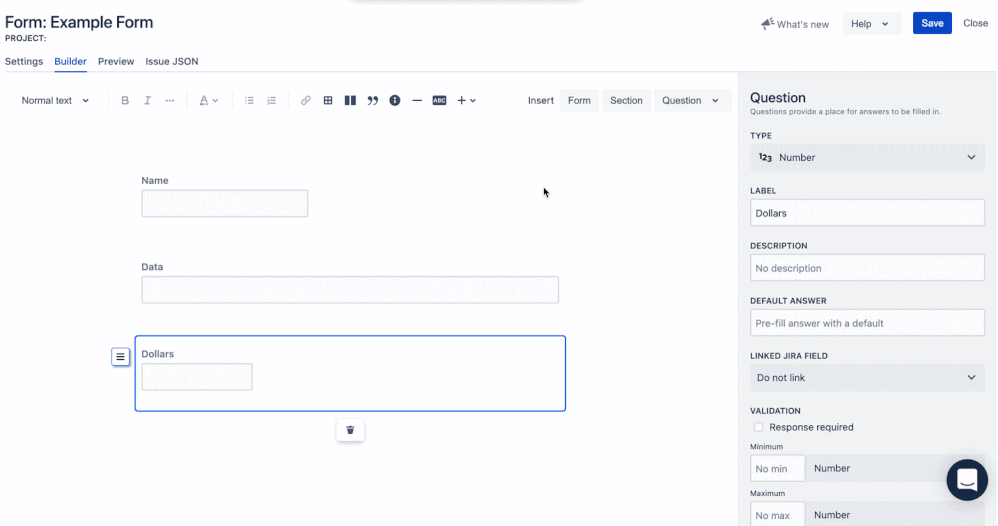Viewport: 998px width, 526px height.
Task: Open more formatting options ellipsis
Action: click(x=170, y=101)
